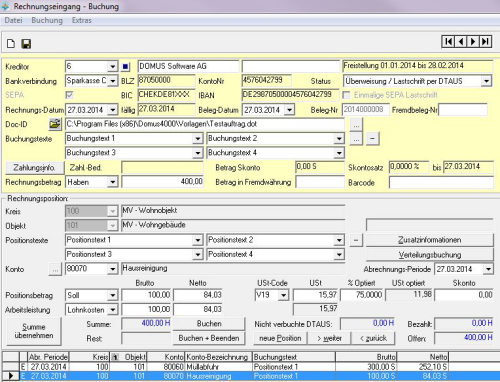This screenshot has height=382, width=500.
Task: Open Abrechnungs-Periode date dropdown
Action: pyautogui.click(x=488, y=269)
